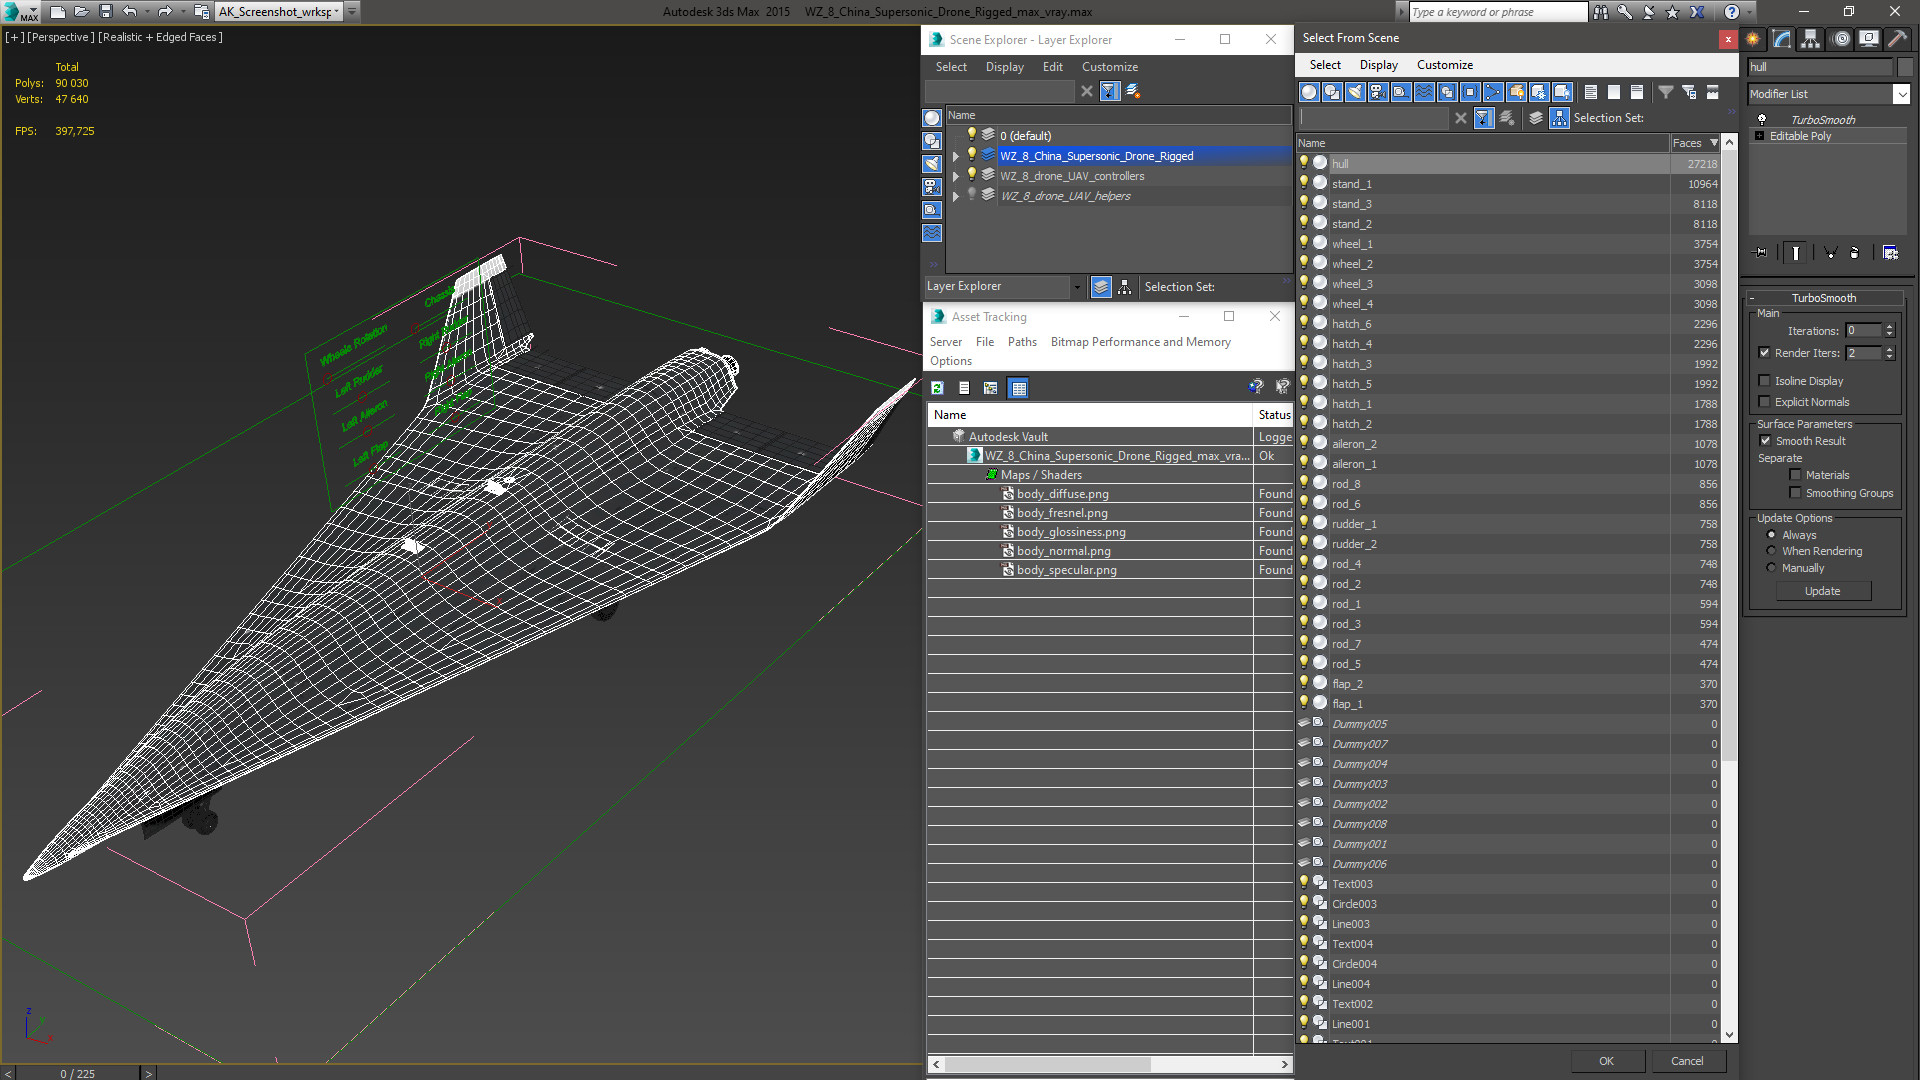Select Always update option
This screenshot has width=1920, height=1080.
[1771, 535]
